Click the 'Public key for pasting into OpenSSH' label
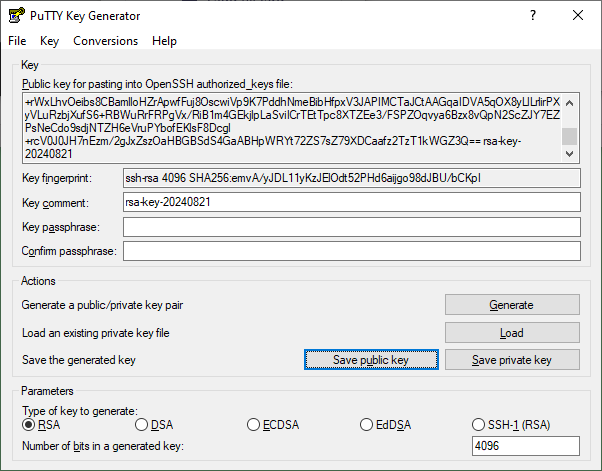The image size is (602, 471). 157,84
